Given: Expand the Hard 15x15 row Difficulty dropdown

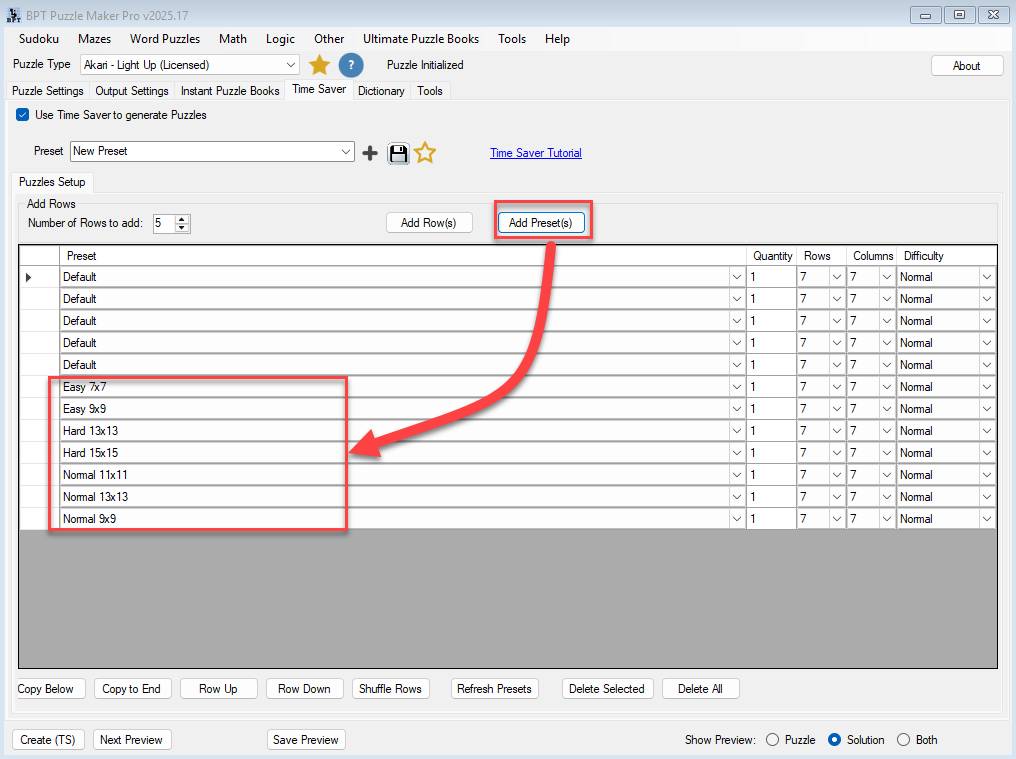Looking at the screenshot, I should 987,453.
